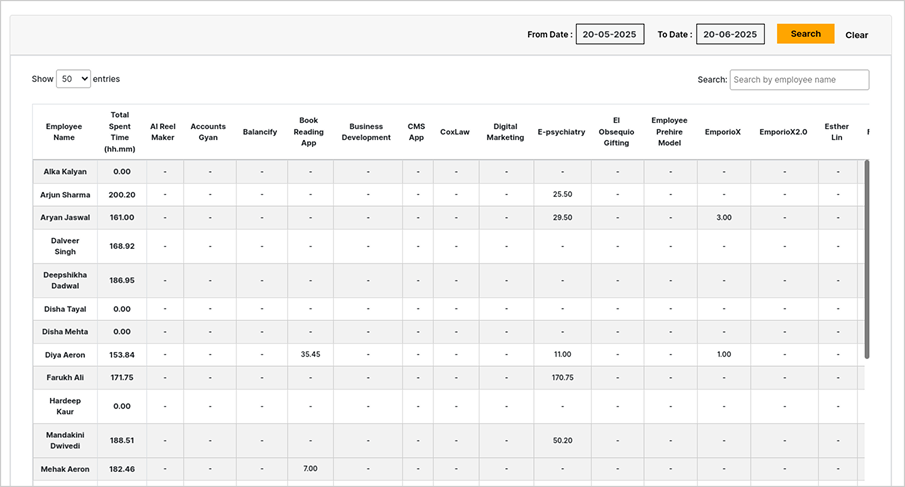Focus the Search by employee name box
Viewport: 905px width, 487px height.
click(x=799, y=80)
